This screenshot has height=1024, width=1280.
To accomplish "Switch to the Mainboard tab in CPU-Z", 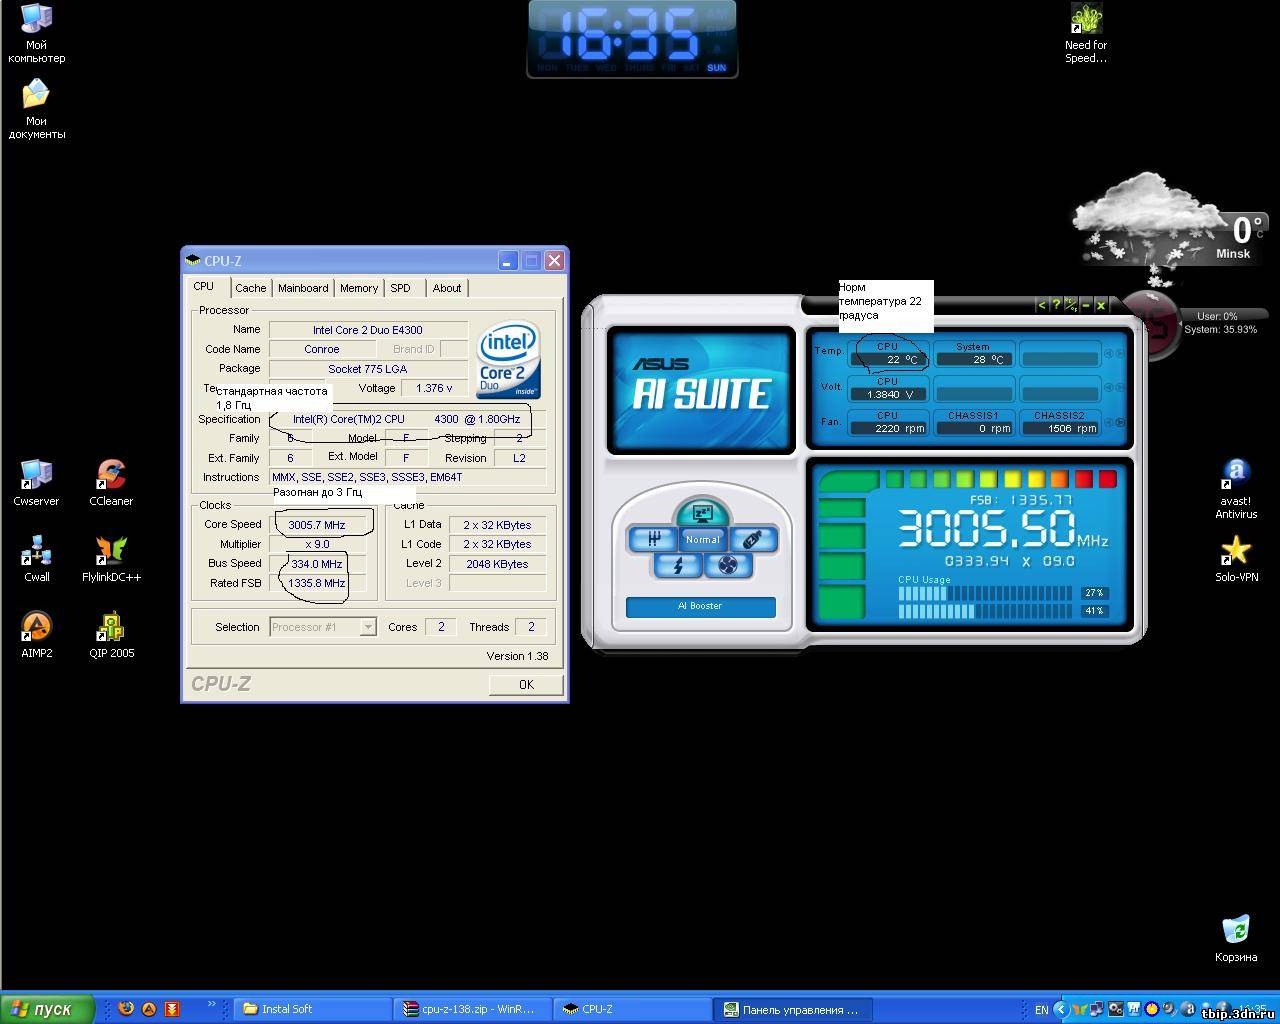I will (x=303, y=288).
